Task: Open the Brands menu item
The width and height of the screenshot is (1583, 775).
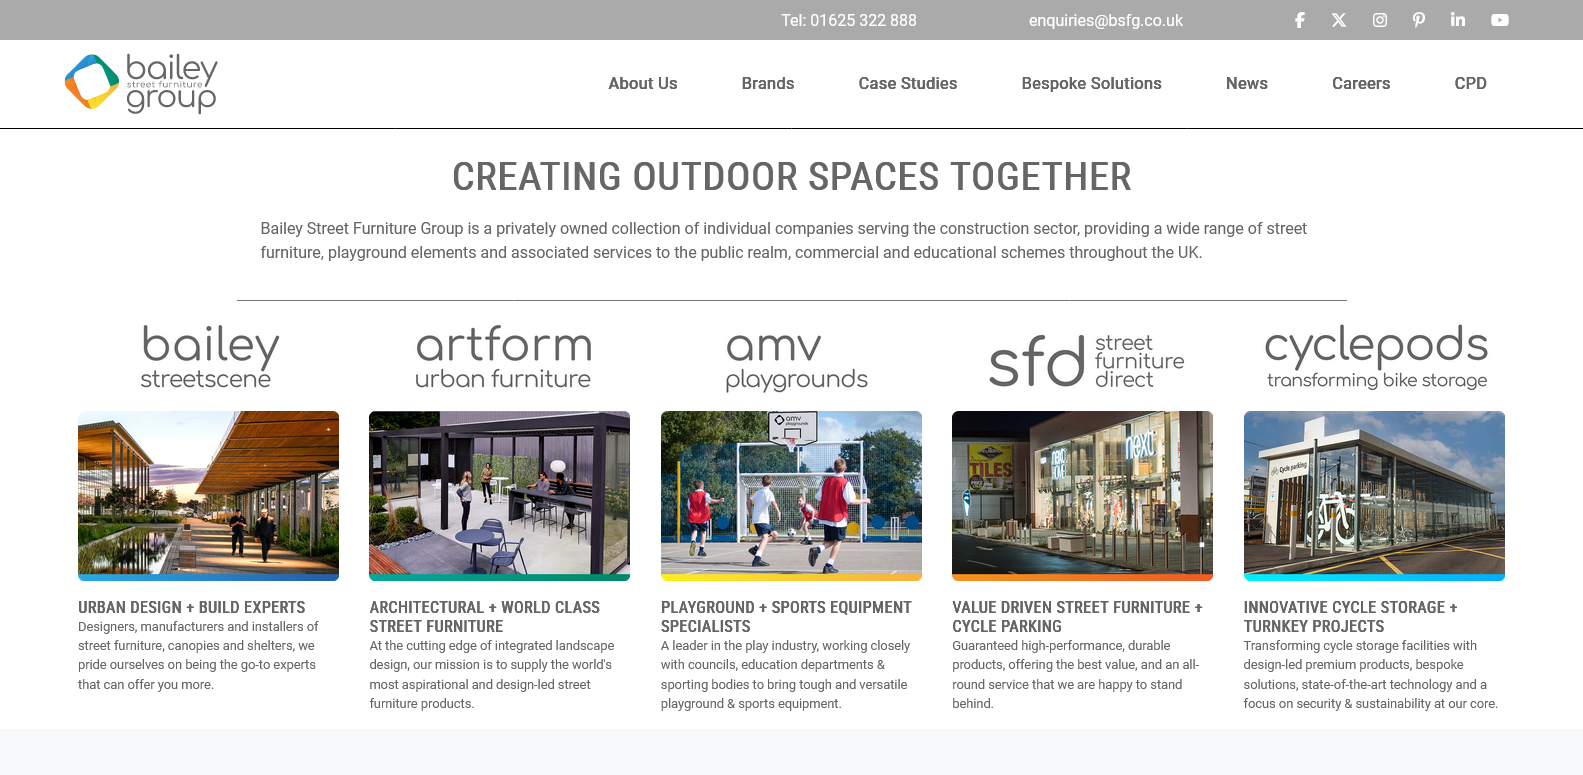Action: click(768, 84)
